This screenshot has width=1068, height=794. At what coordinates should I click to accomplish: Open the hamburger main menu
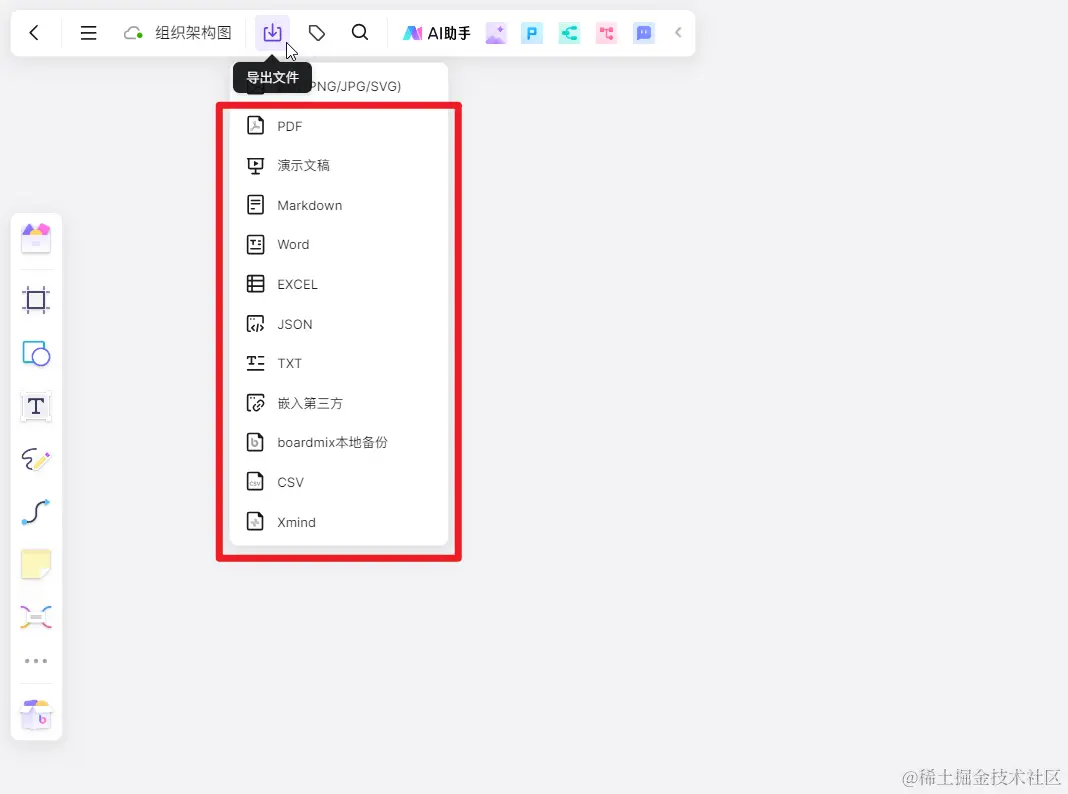[x=89, y=33]
